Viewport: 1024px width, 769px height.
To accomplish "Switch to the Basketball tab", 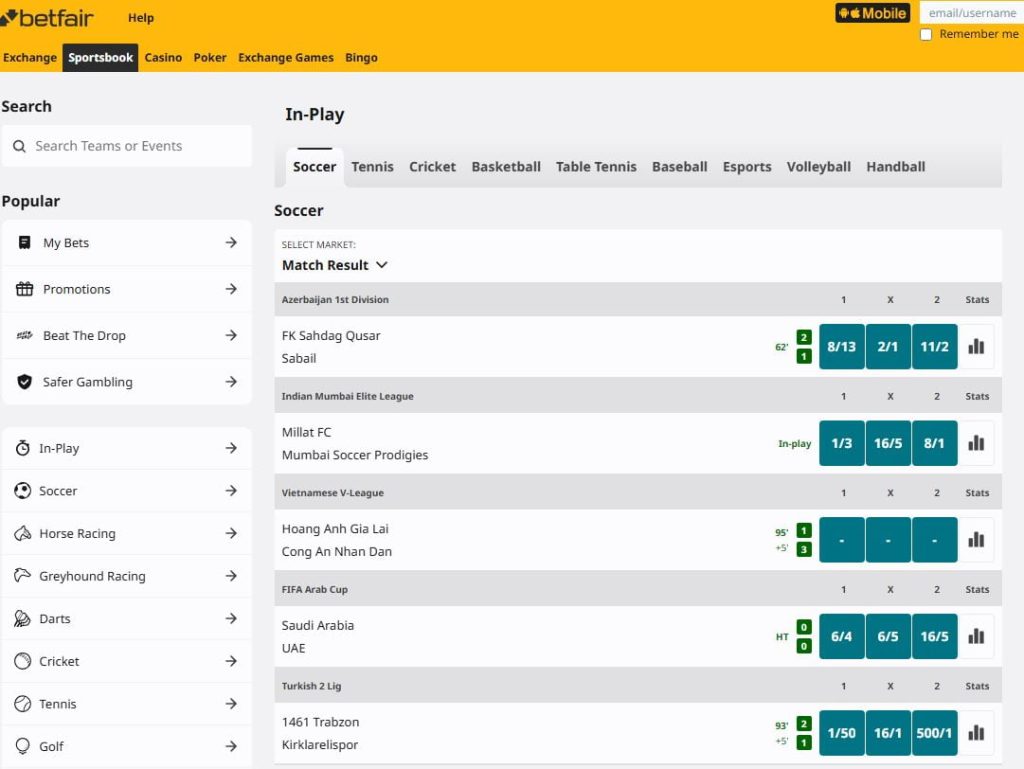I will pyautogui.click(x=506, y=167).
